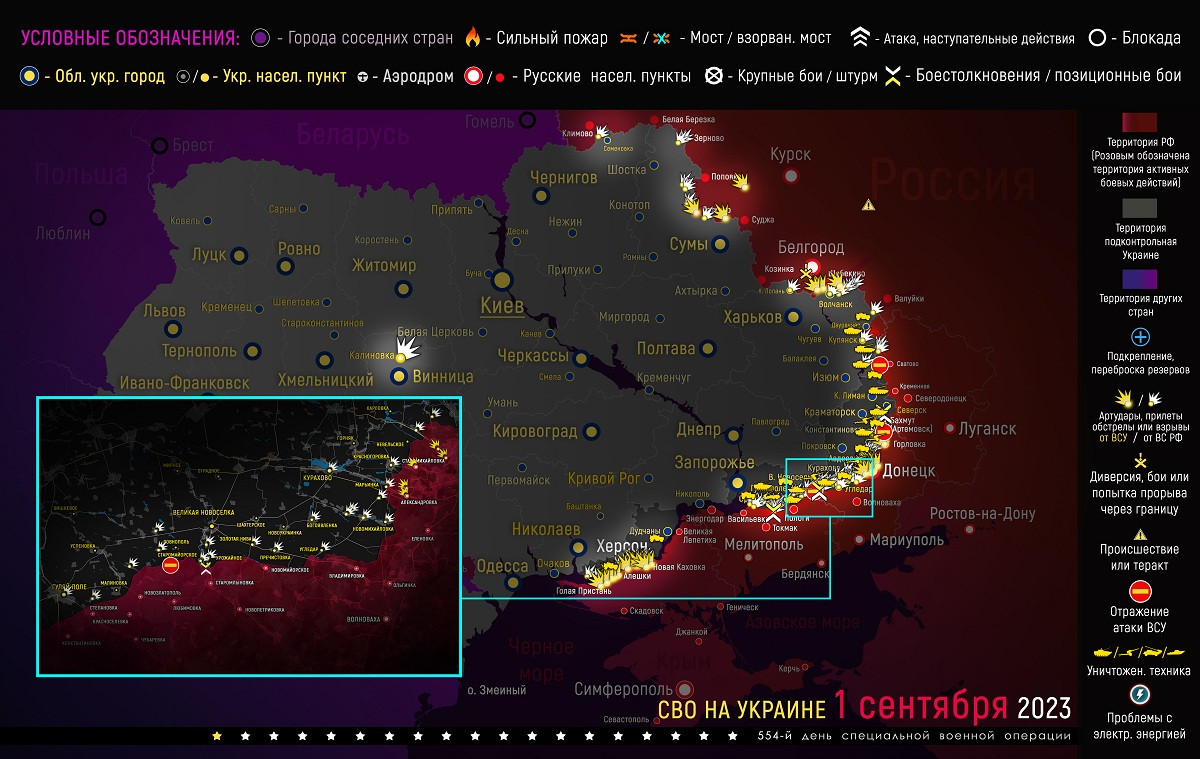Select the lightning electricity problems icon

click(x=1140, y=695)
